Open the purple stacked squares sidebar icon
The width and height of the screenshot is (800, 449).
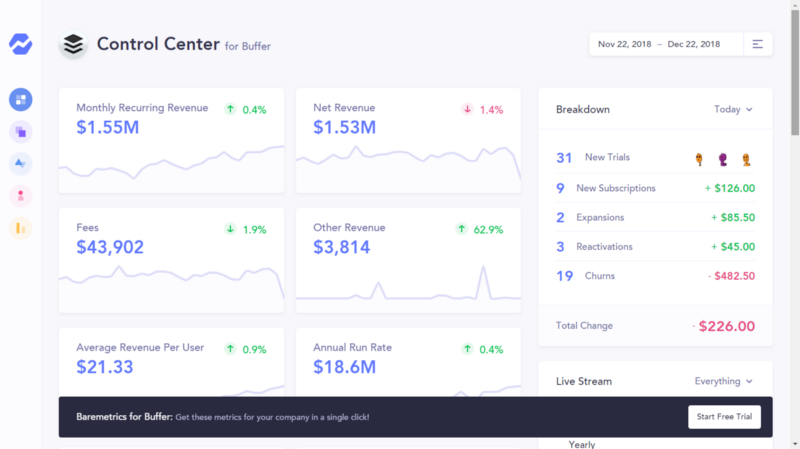tap(20, 132)
